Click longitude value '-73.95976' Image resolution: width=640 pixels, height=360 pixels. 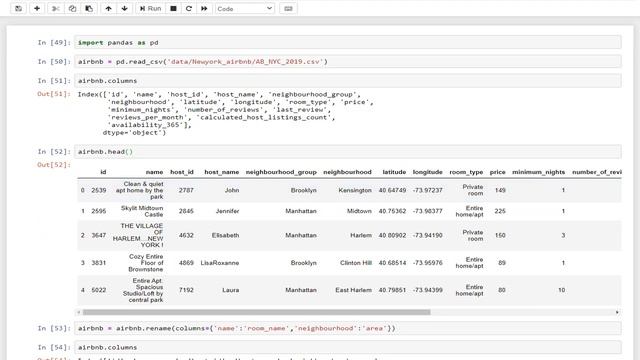(x=427, y=263)
